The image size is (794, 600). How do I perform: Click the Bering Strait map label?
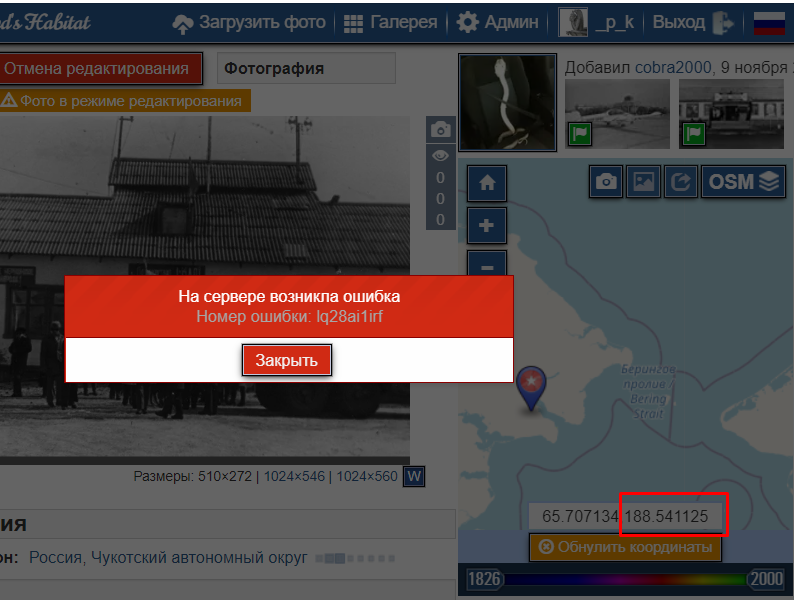pyautogui.click(x=648, y=391)
